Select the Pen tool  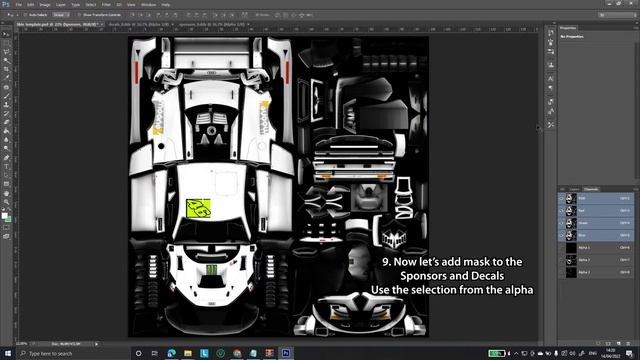[6, 158]
